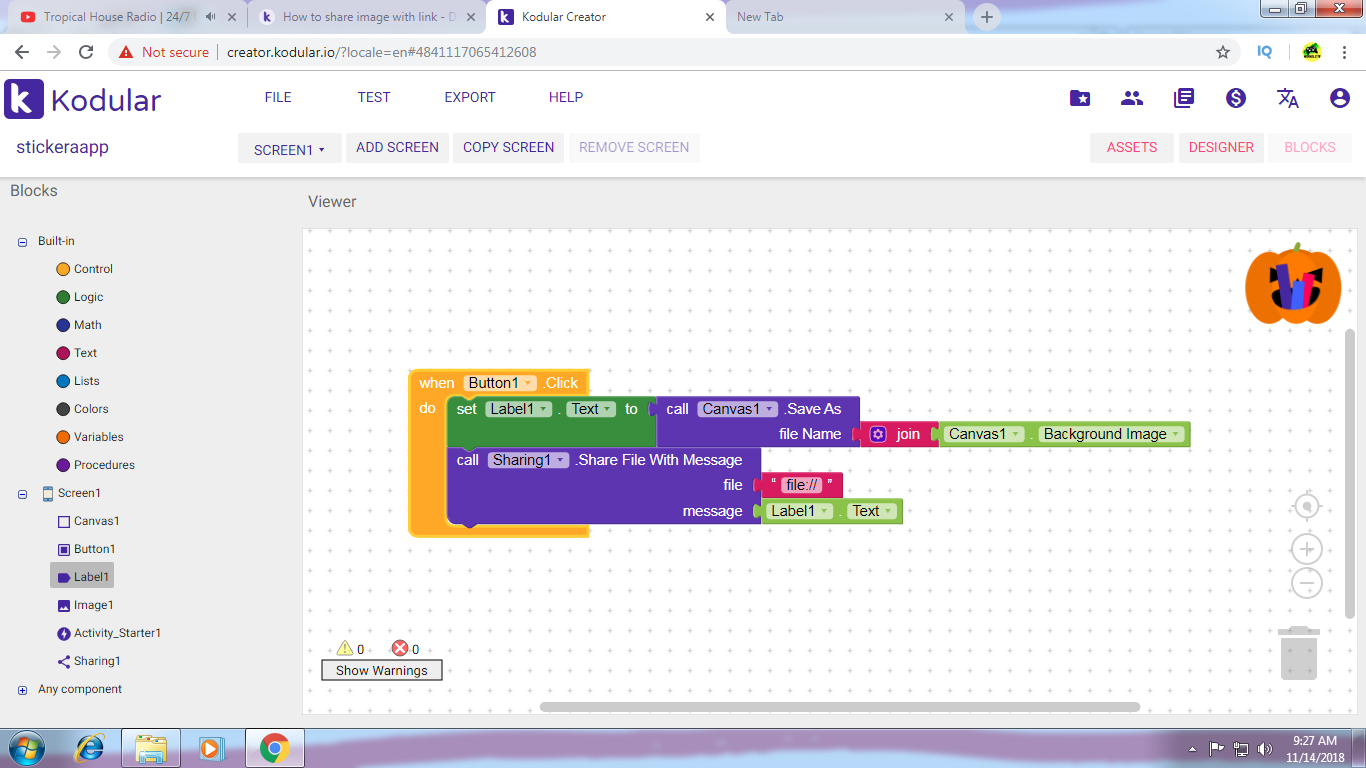Center workspace using the target icon
1366x768 pixels.
pyautogui.click(x=1307, y=508)
